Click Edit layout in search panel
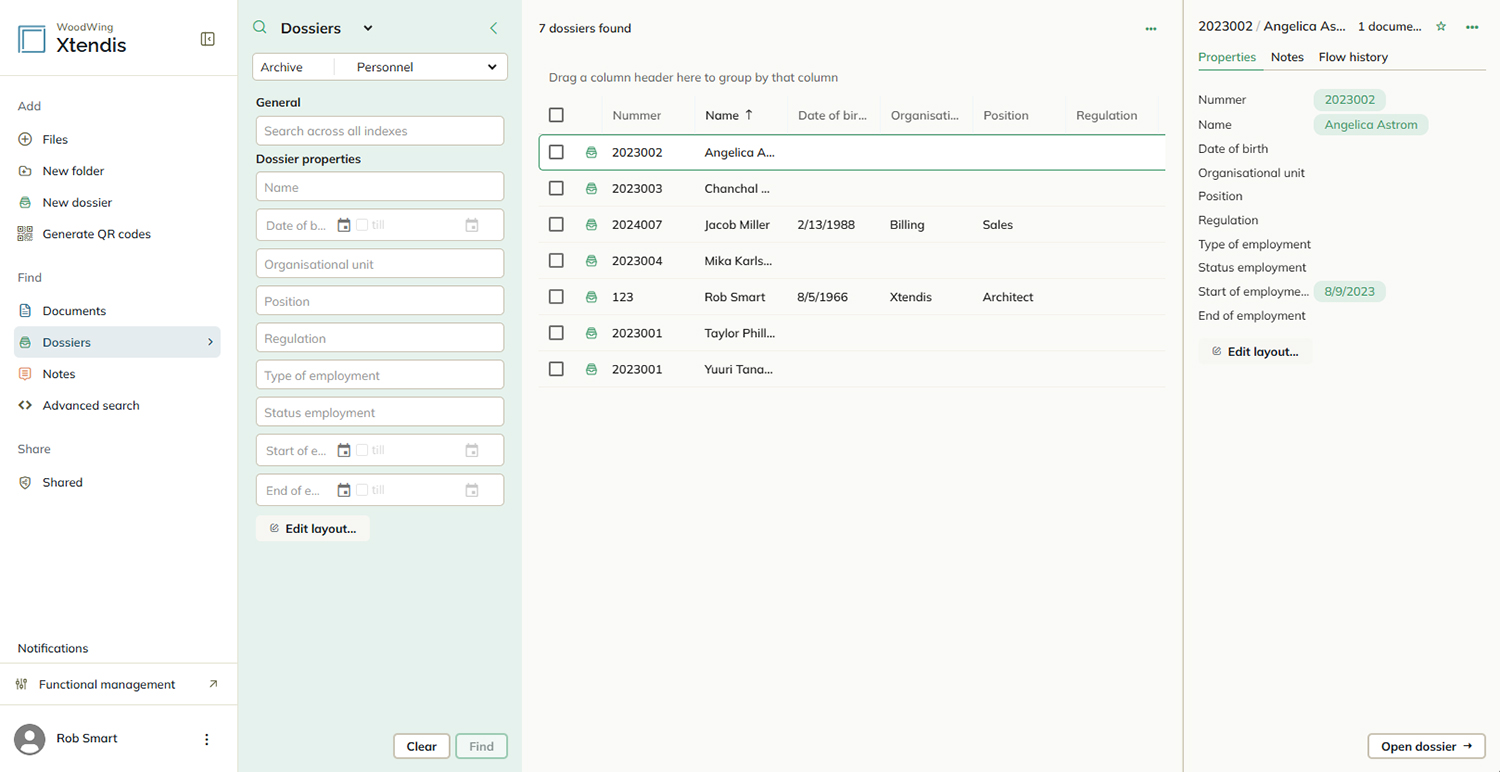 pos(313,528)
